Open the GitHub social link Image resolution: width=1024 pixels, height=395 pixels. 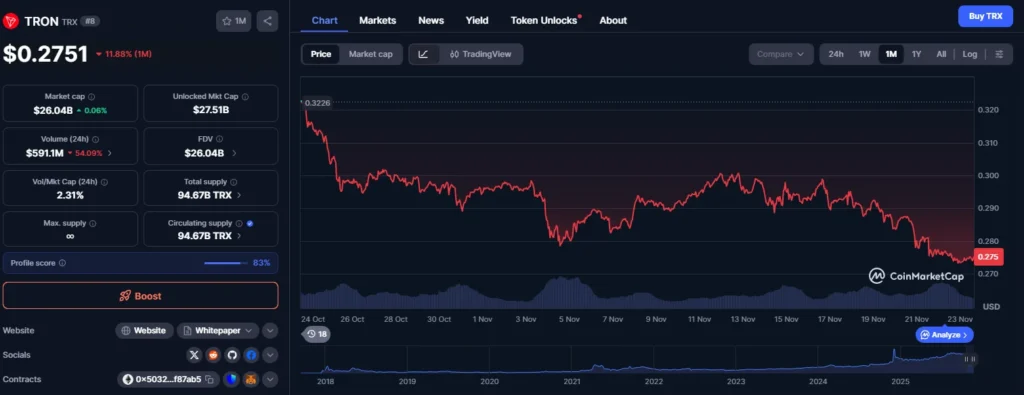[231, 355]
